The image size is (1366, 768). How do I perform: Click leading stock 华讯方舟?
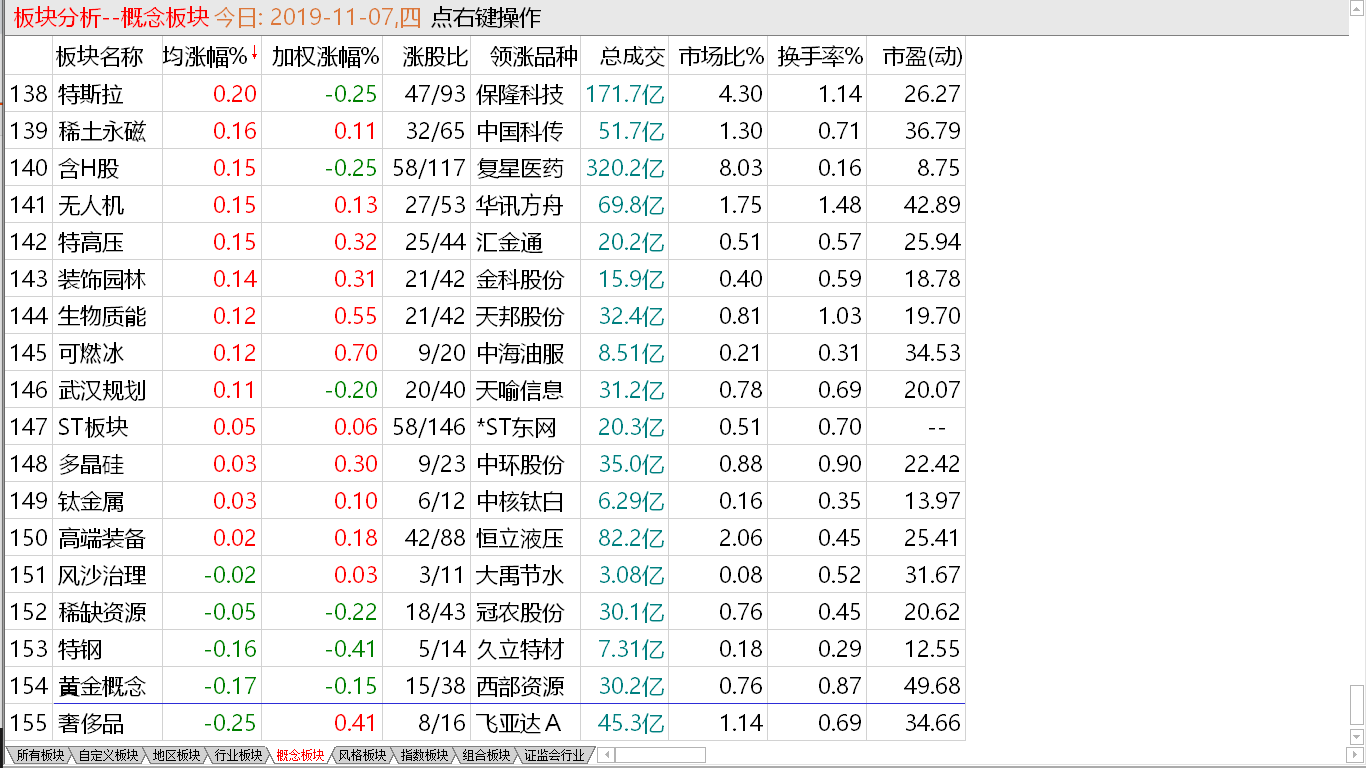point(520,205)
